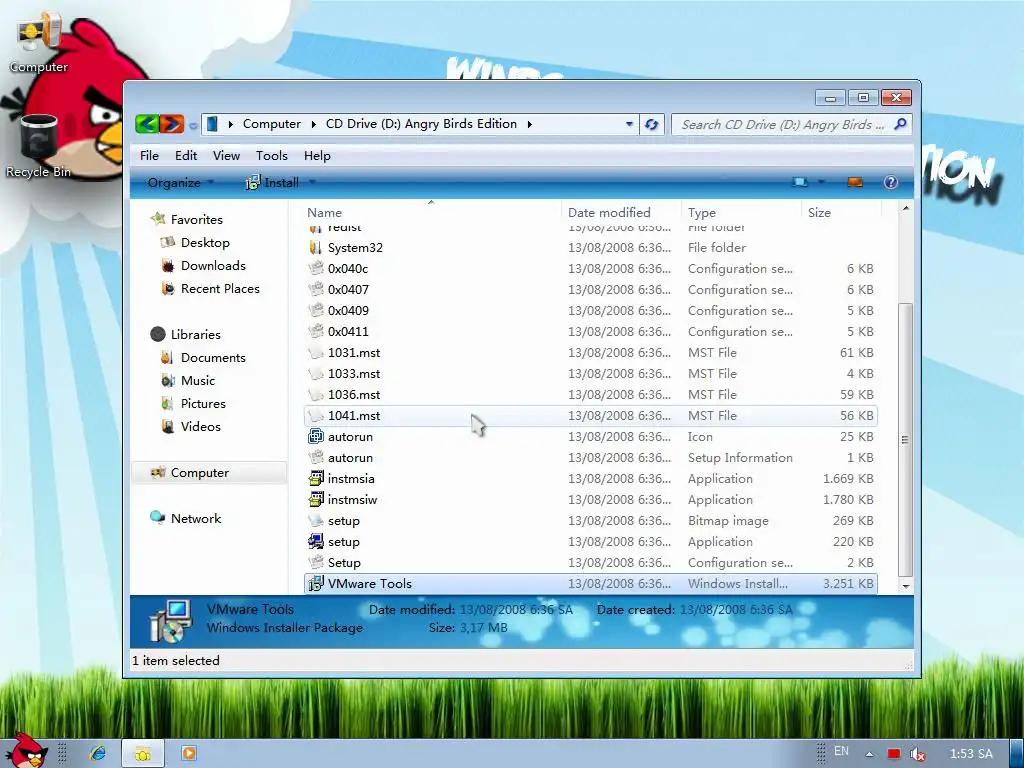Image resolution: width=1024 pixels, height=768 pixels.
Task: Click the orange Forward navigation arrow
Action: coord(172,123)
